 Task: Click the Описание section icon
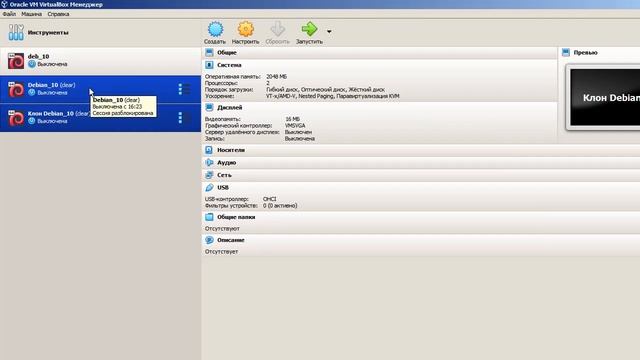[x=209, y=240]
